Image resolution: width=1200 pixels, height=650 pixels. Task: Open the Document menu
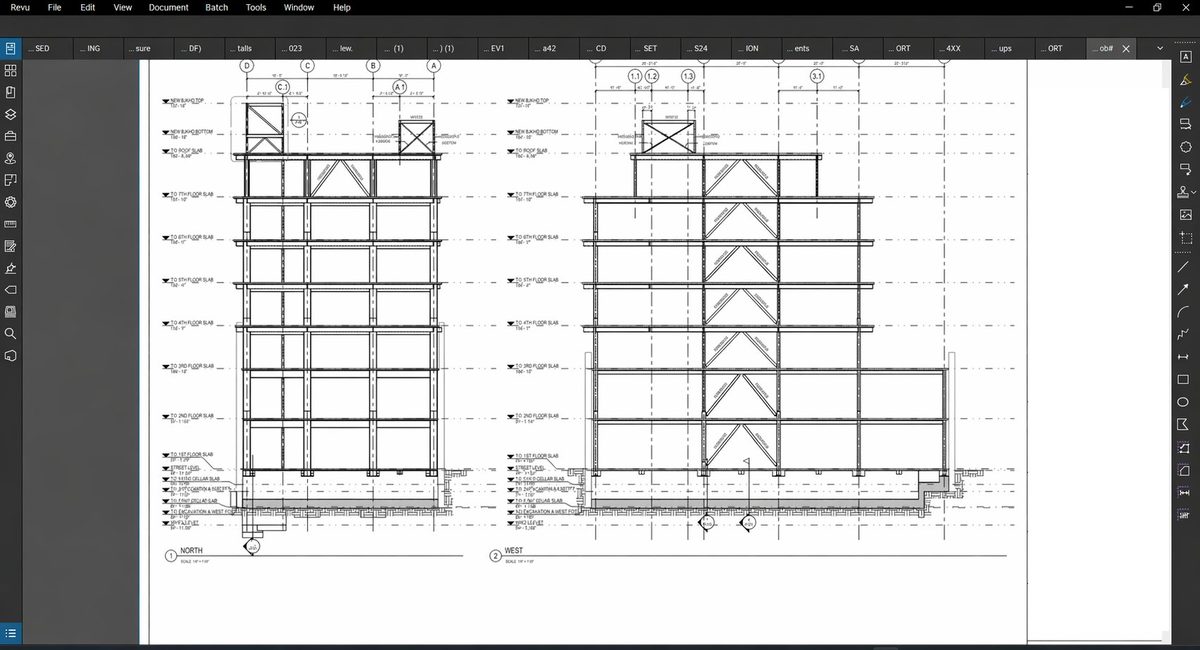[168, 7]
